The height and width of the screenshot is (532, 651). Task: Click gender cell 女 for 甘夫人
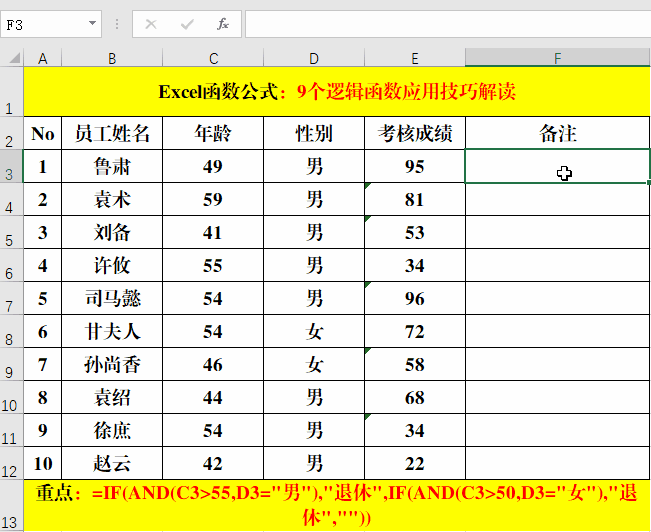point(314,331)
